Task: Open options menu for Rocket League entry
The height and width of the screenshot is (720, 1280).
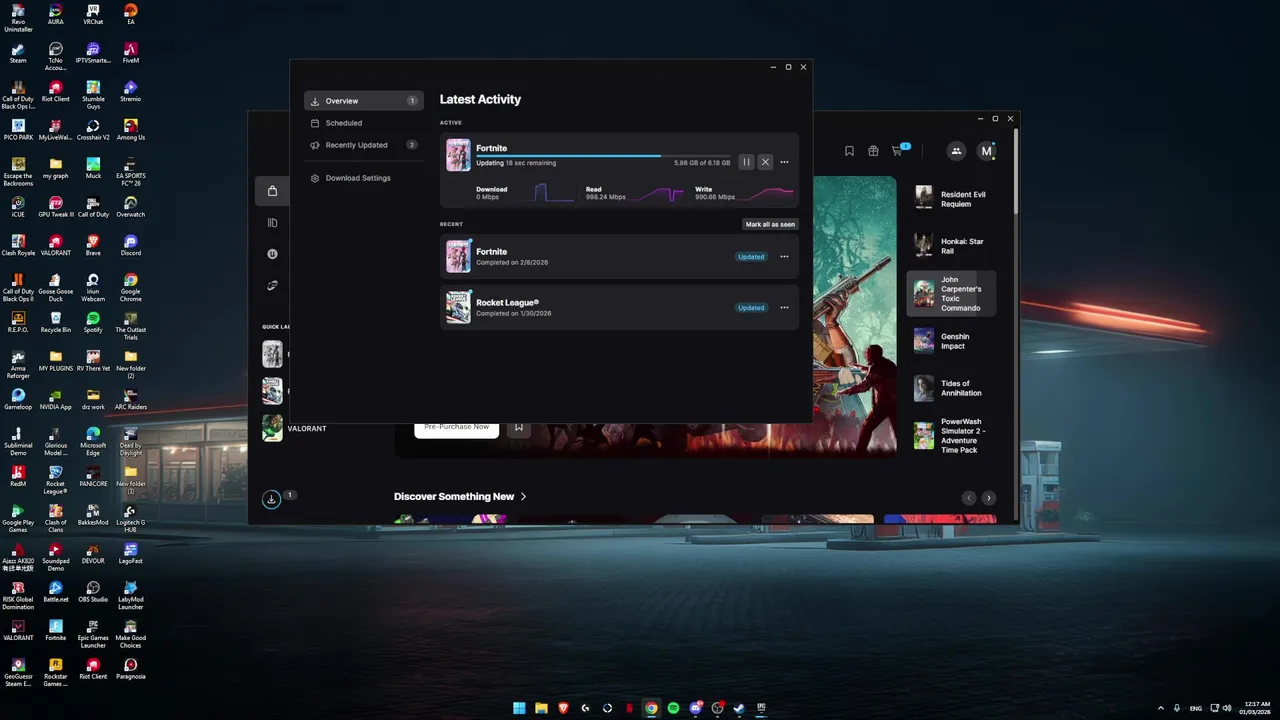Action: 784,308
